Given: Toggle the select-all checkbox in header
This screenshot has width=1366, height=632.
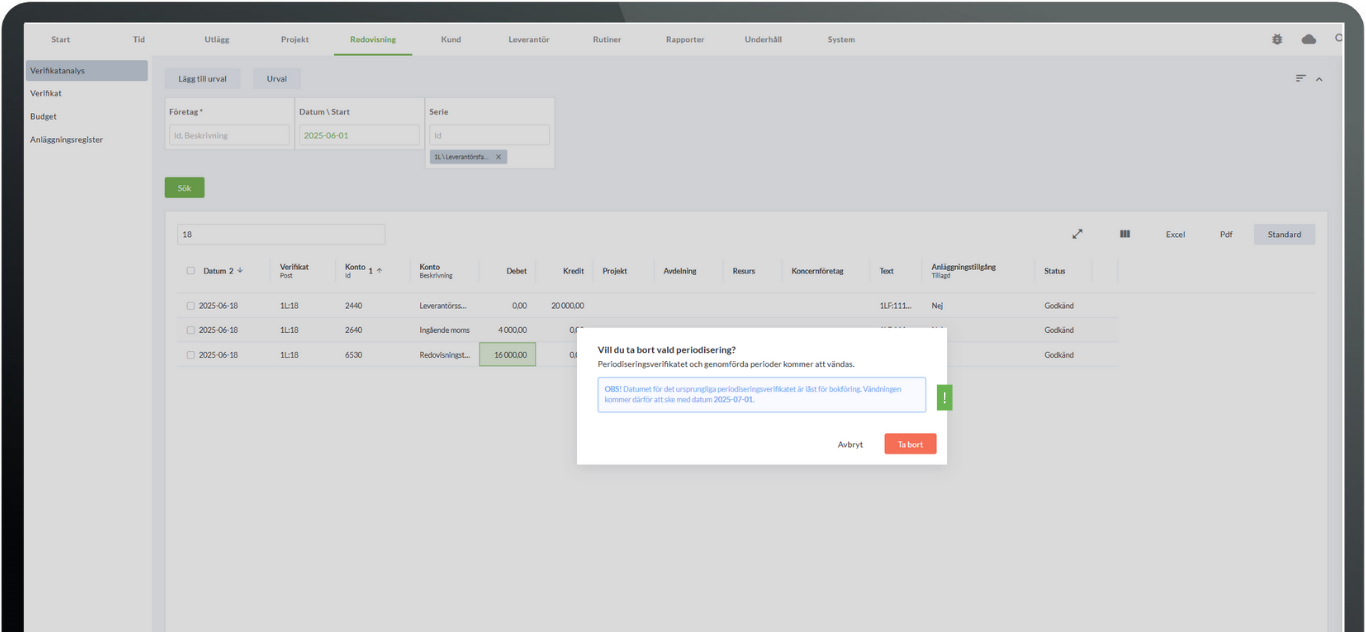Looking at the screenshot, I should coord(191,271).
